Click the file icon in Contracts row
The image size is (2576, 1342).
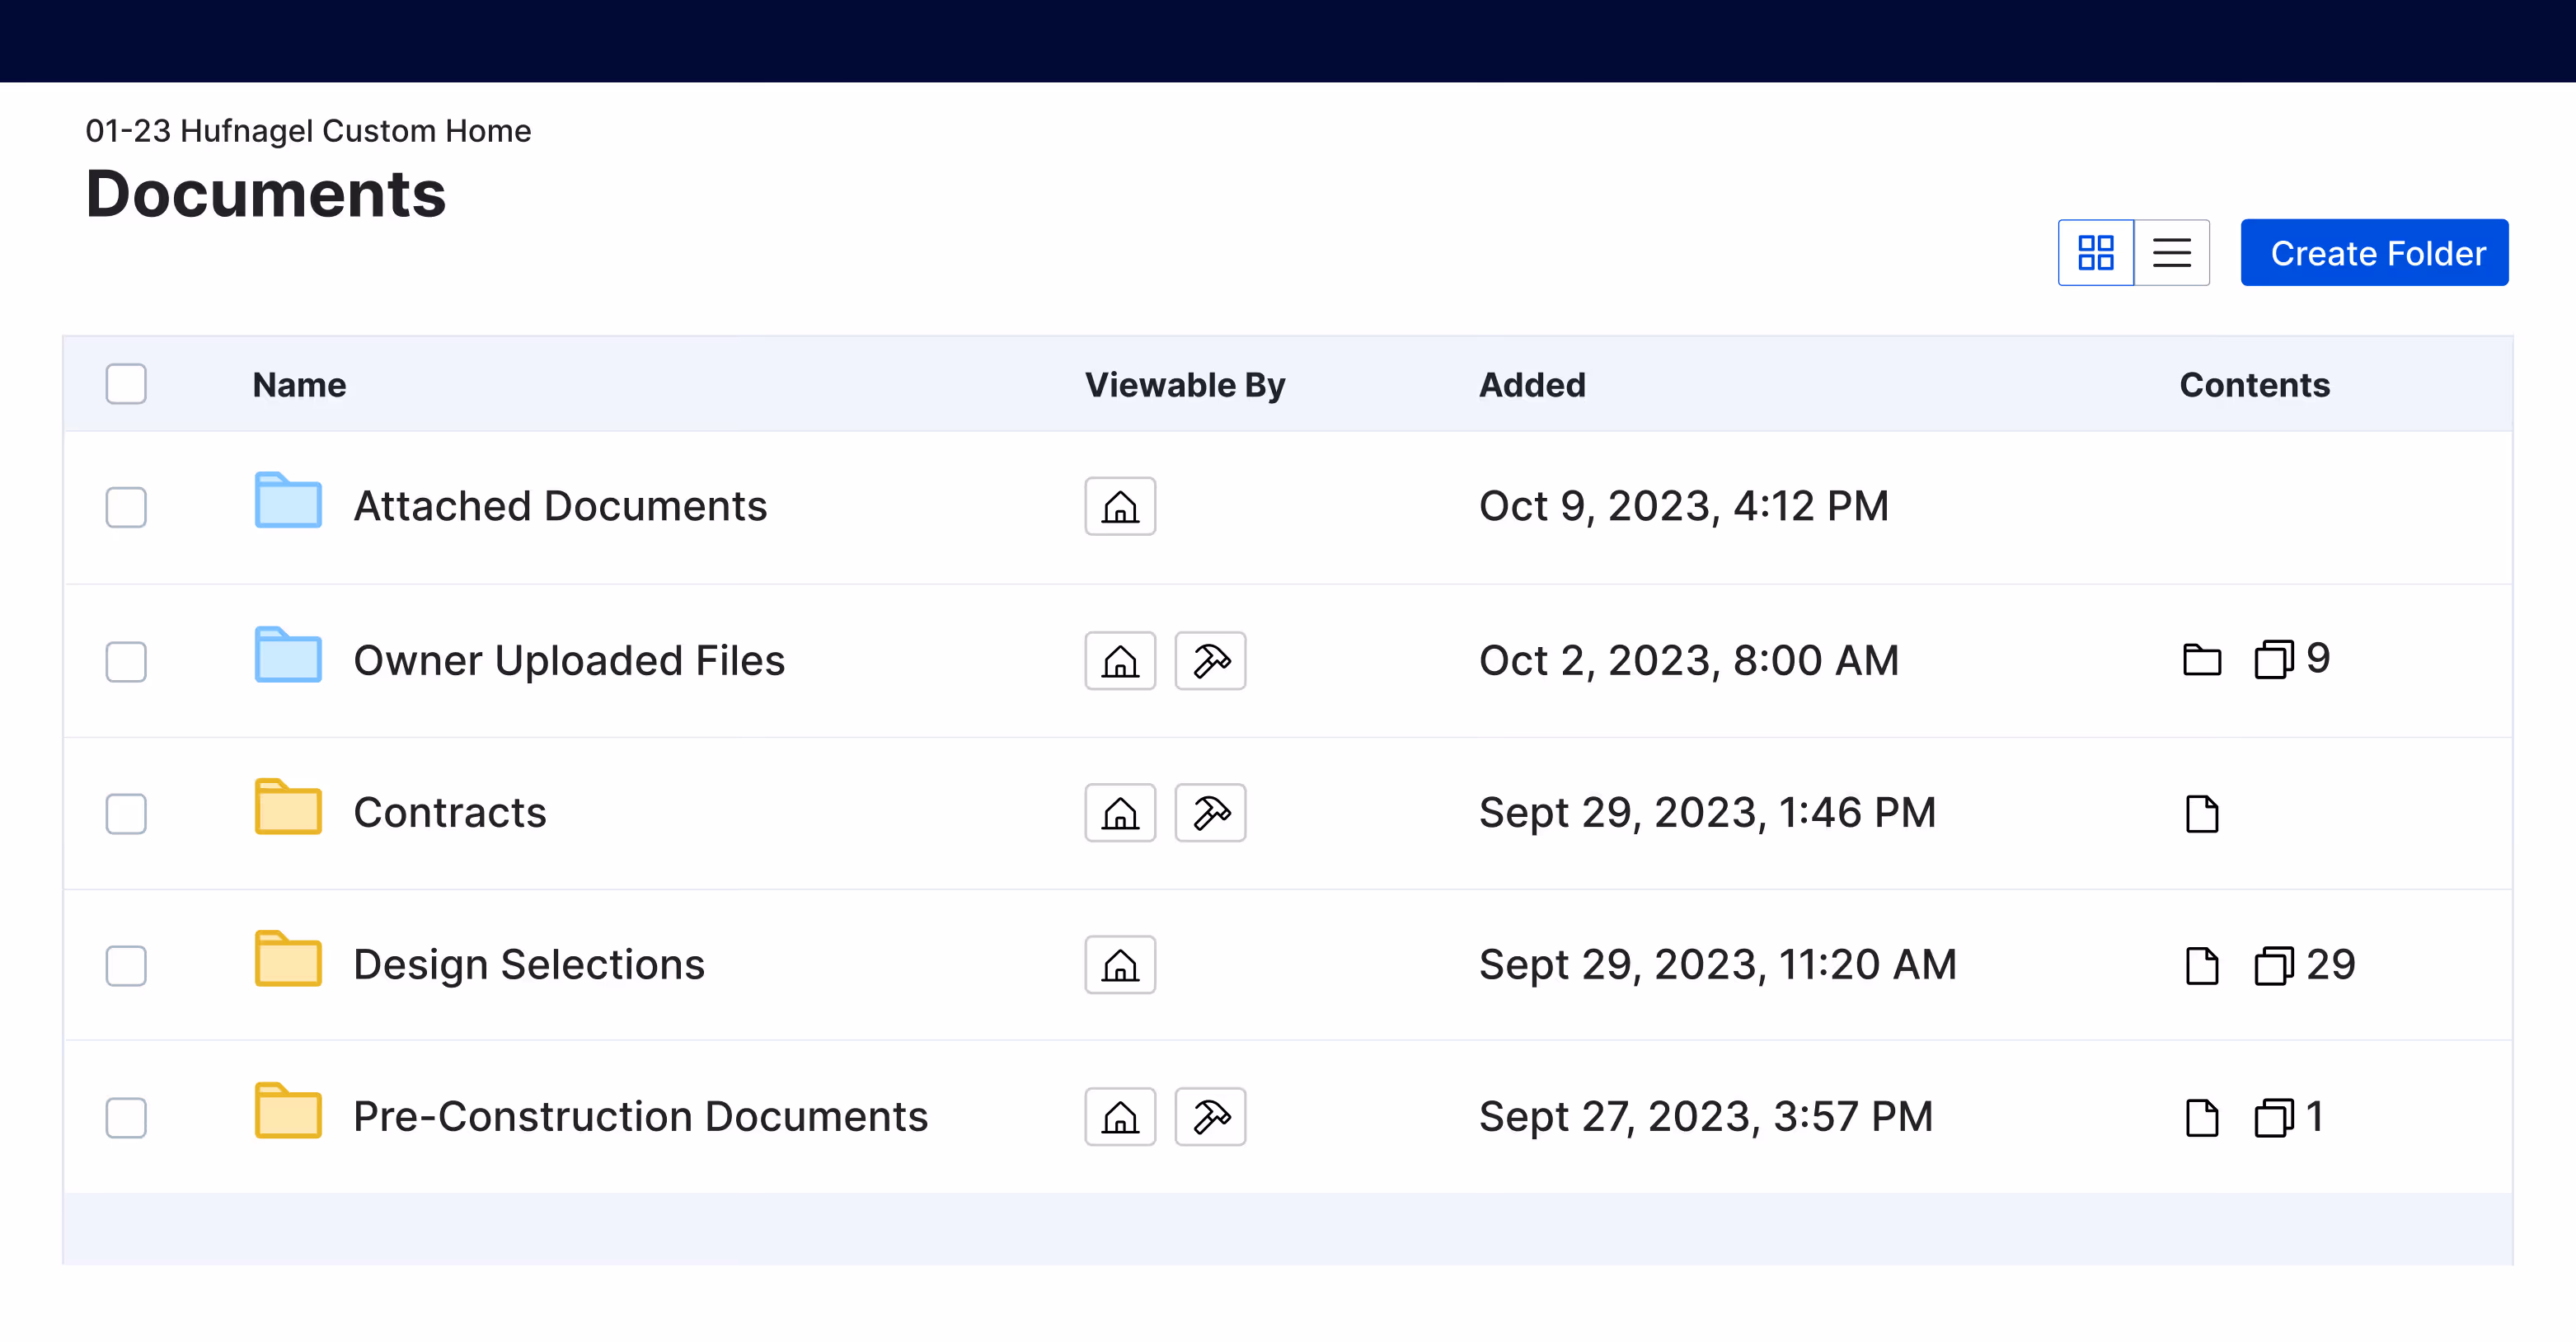point(2203,813)
